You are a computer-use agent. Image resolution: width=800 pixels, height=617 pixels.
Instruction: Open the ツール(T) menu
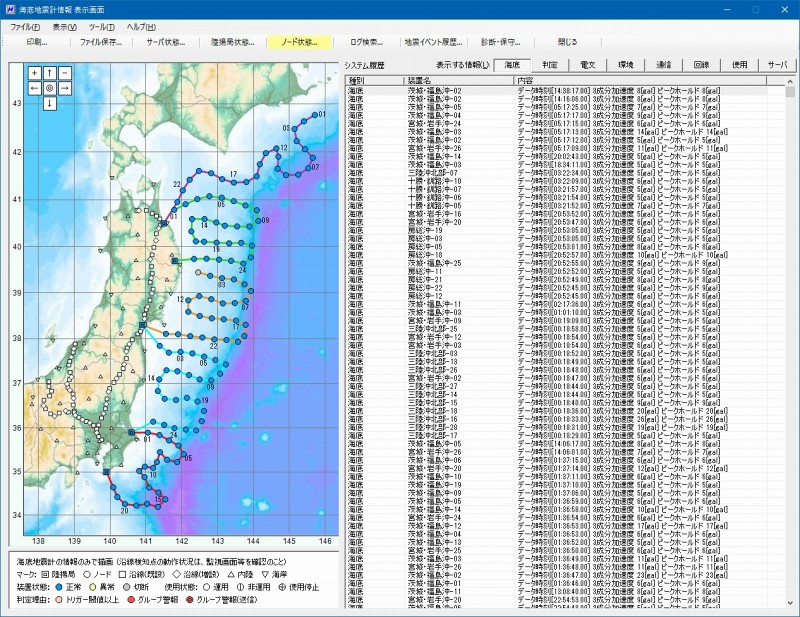point(102,27)
